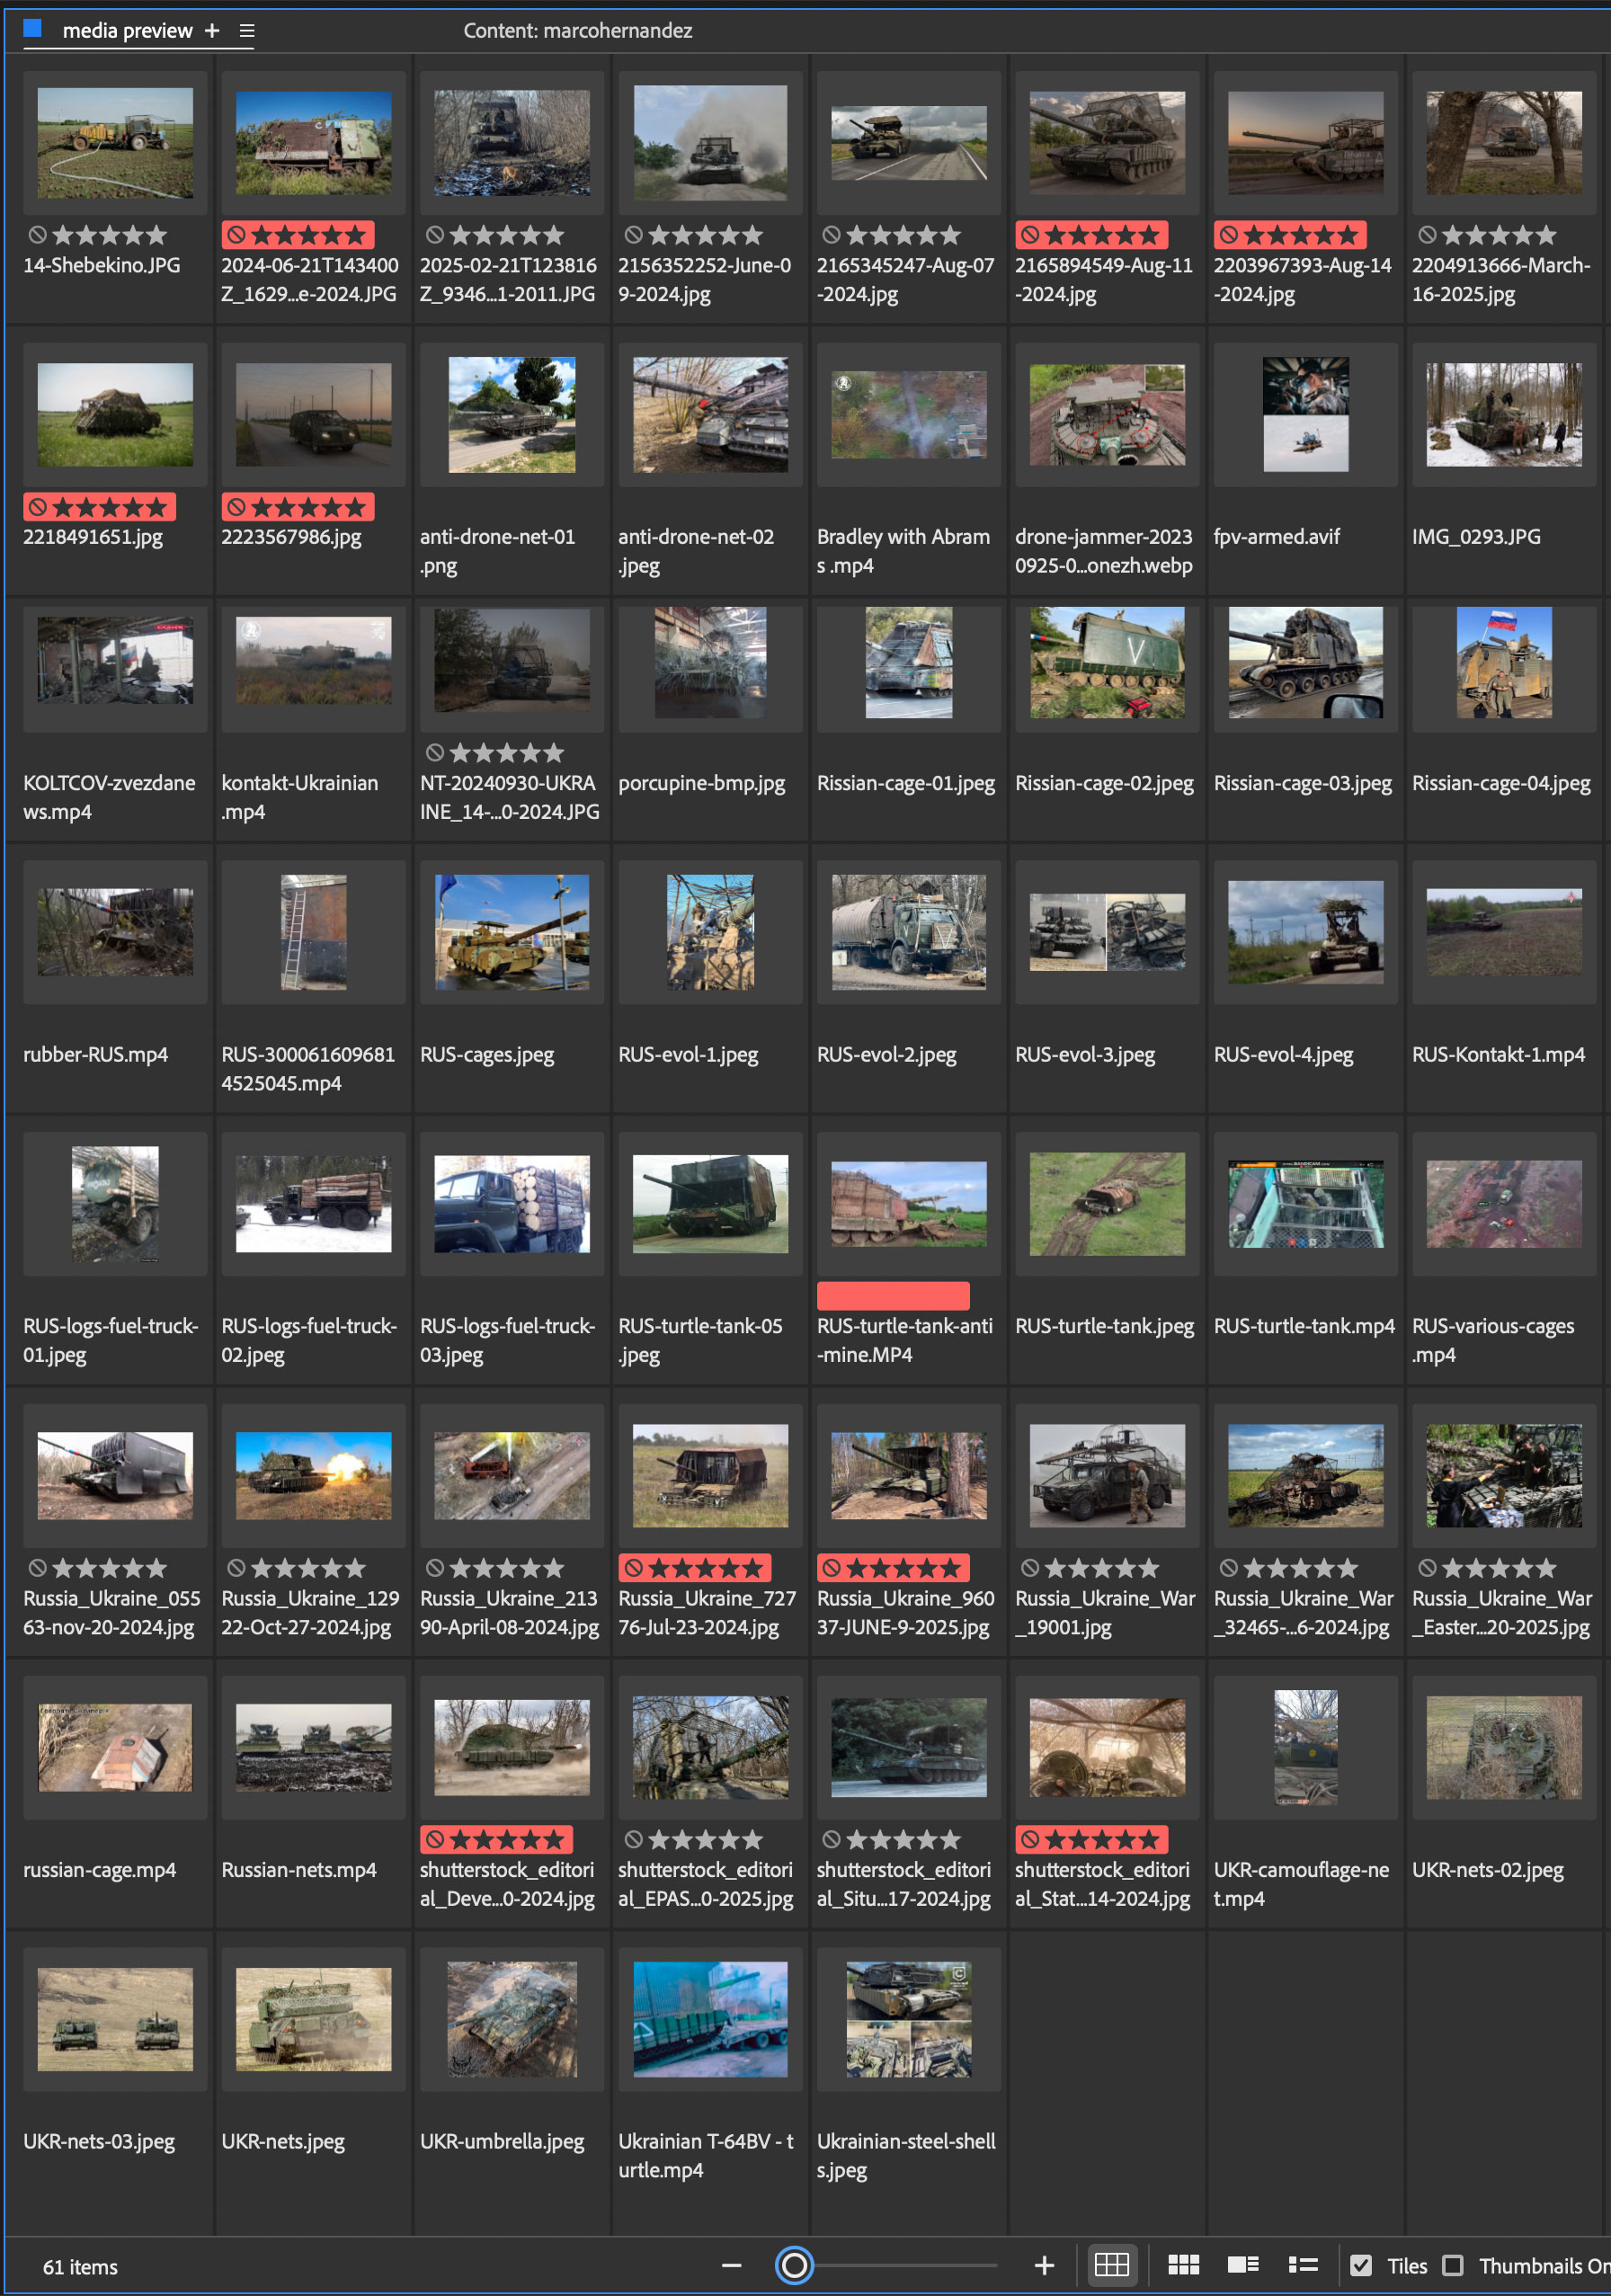Viewport: 1611px width, 2296px height.
Task: Uncheck the Tiles checkbox
Action: pos(1361,2265)
